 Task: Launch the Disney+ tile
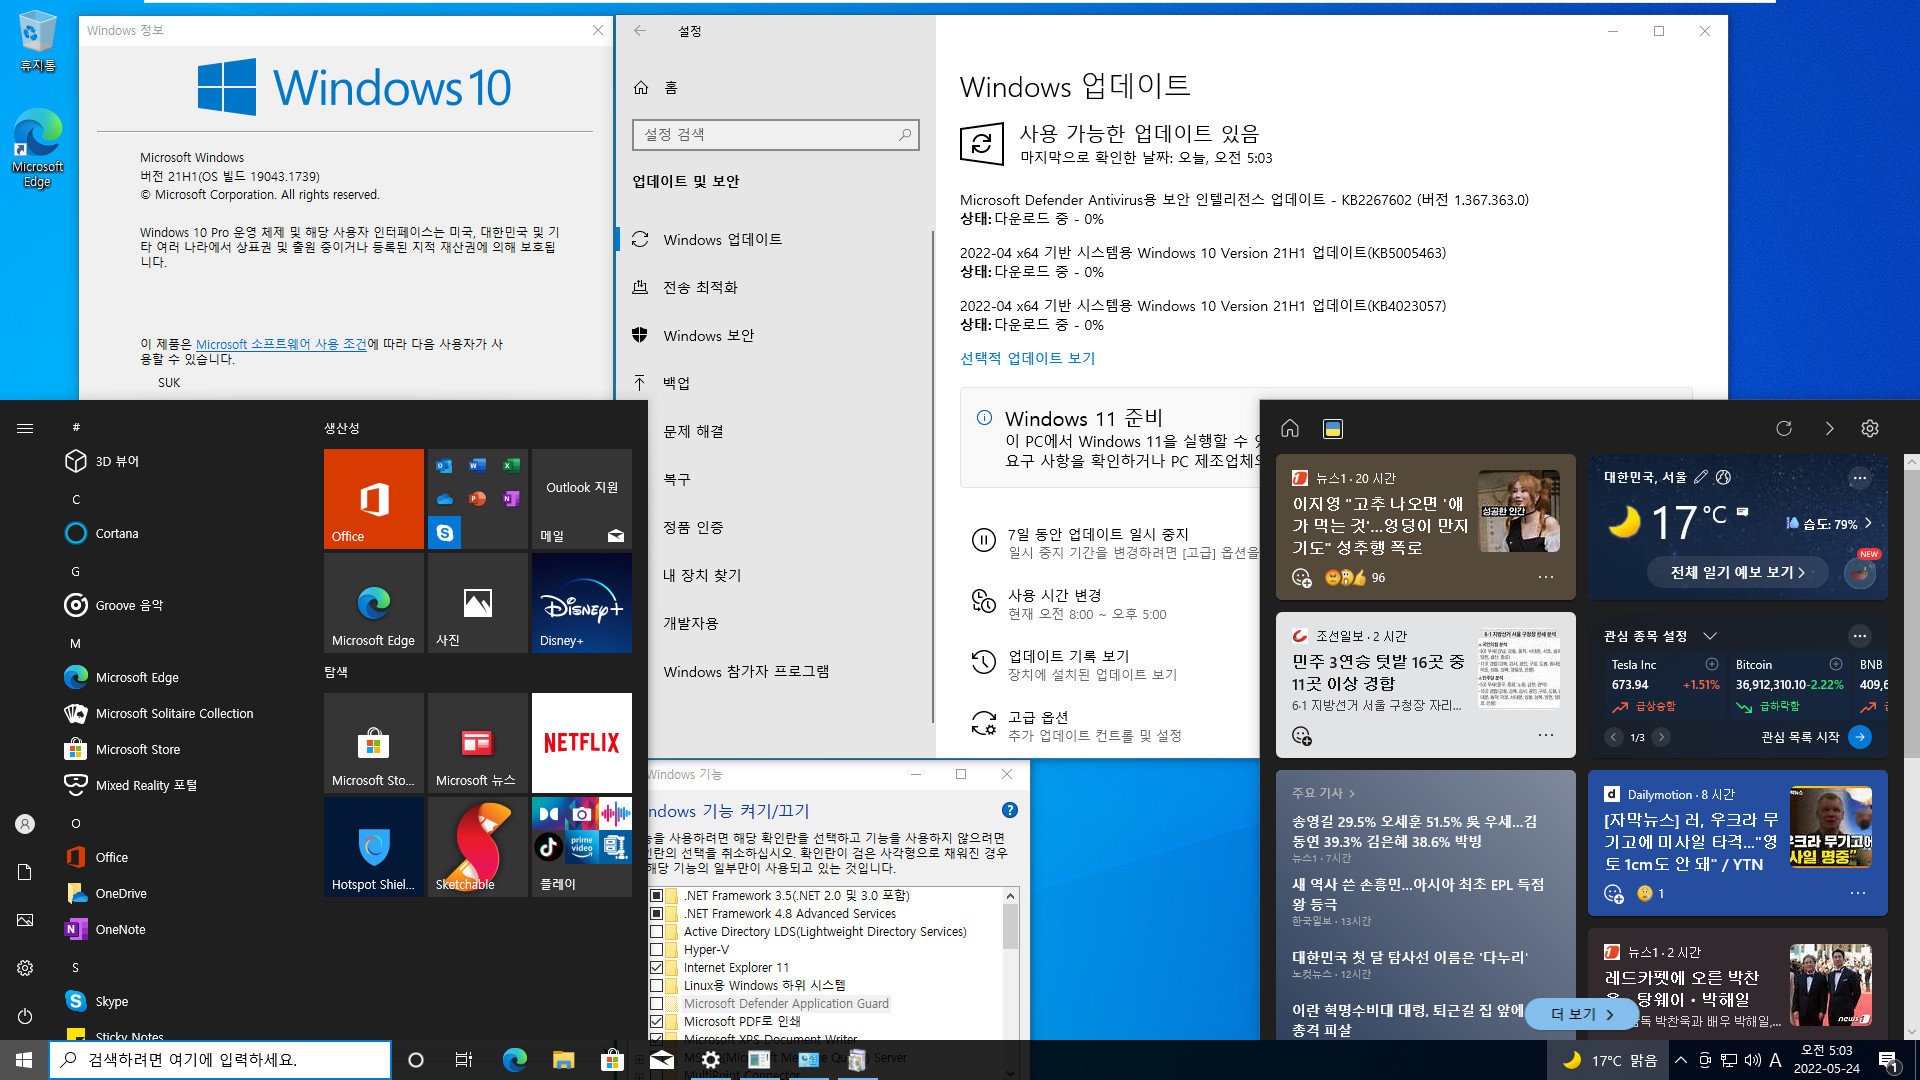coord(581,603)
